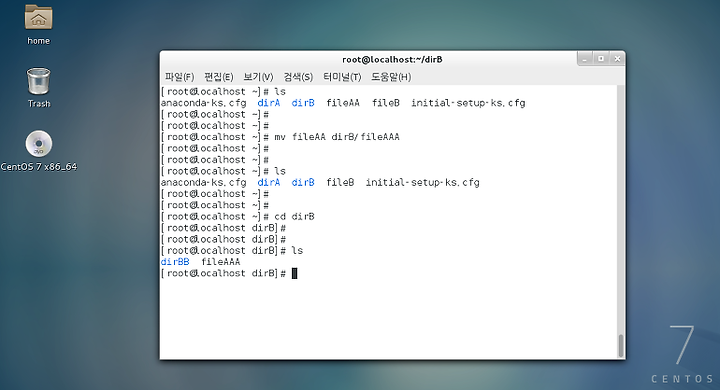
Task: Open the 도움말(H) menu
Action: 391,77
